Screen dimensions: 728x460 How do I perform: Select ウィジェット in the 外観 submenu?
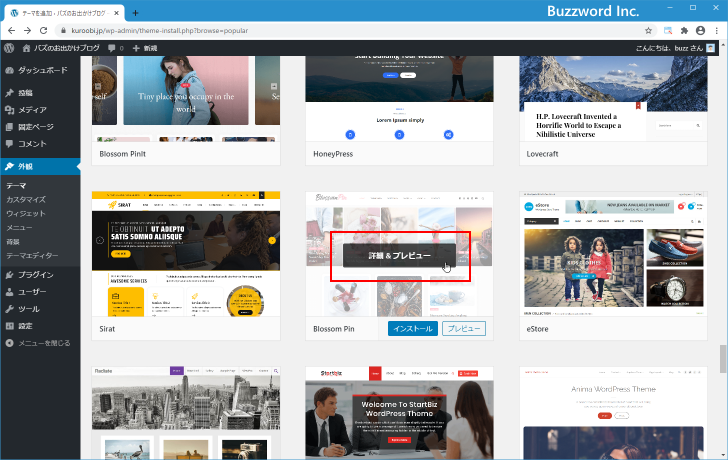click(26, 214)
